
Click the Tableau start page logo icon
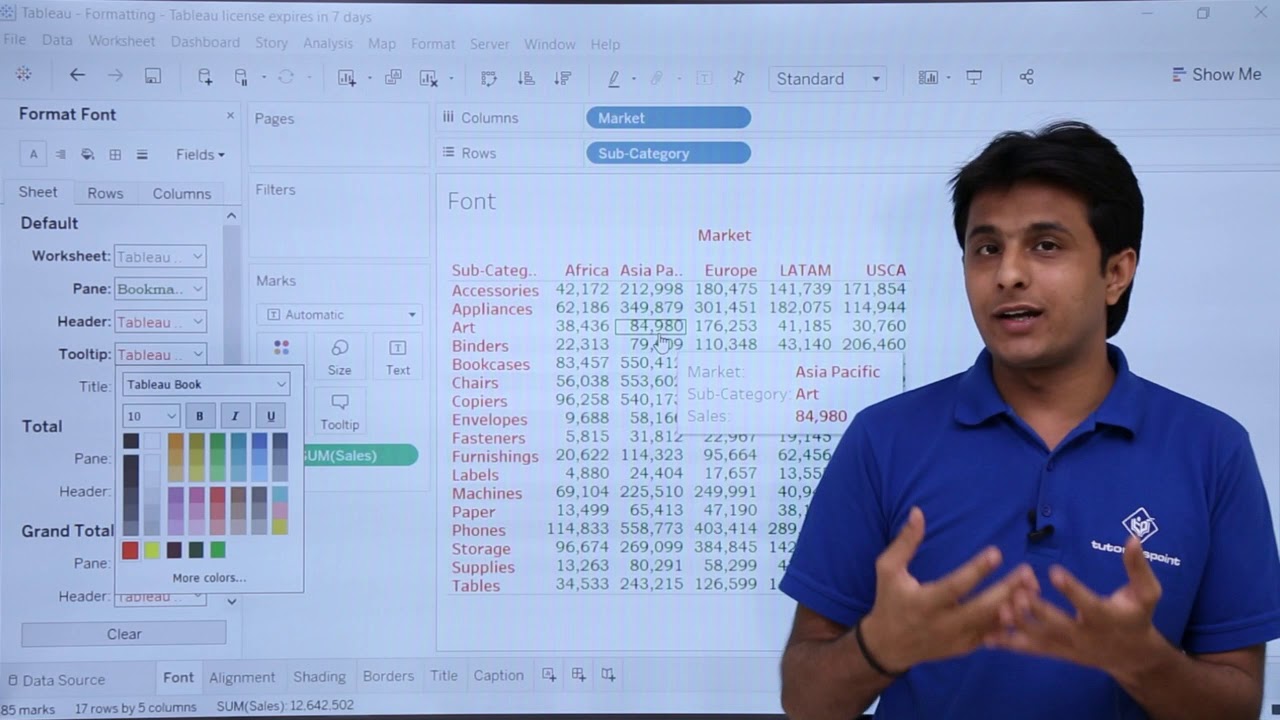point(23,75)
